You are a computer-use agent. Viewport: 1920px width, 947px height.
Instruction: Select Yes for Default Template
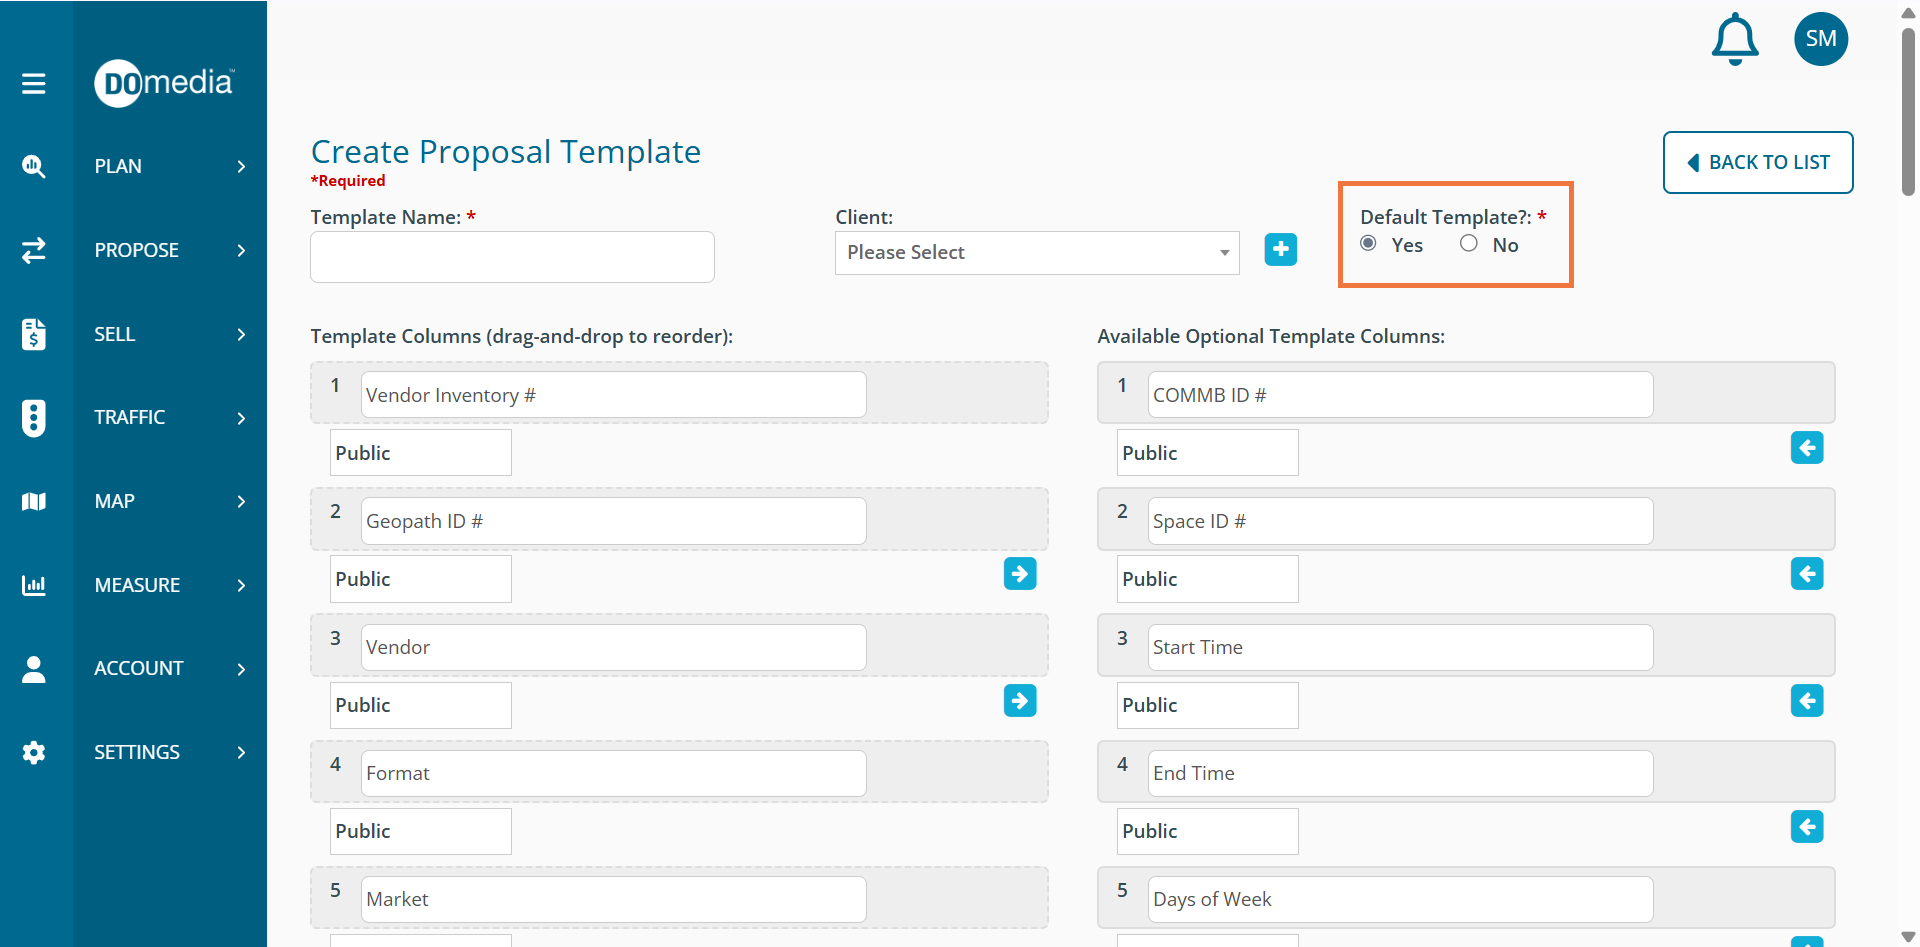(1368, 244)
